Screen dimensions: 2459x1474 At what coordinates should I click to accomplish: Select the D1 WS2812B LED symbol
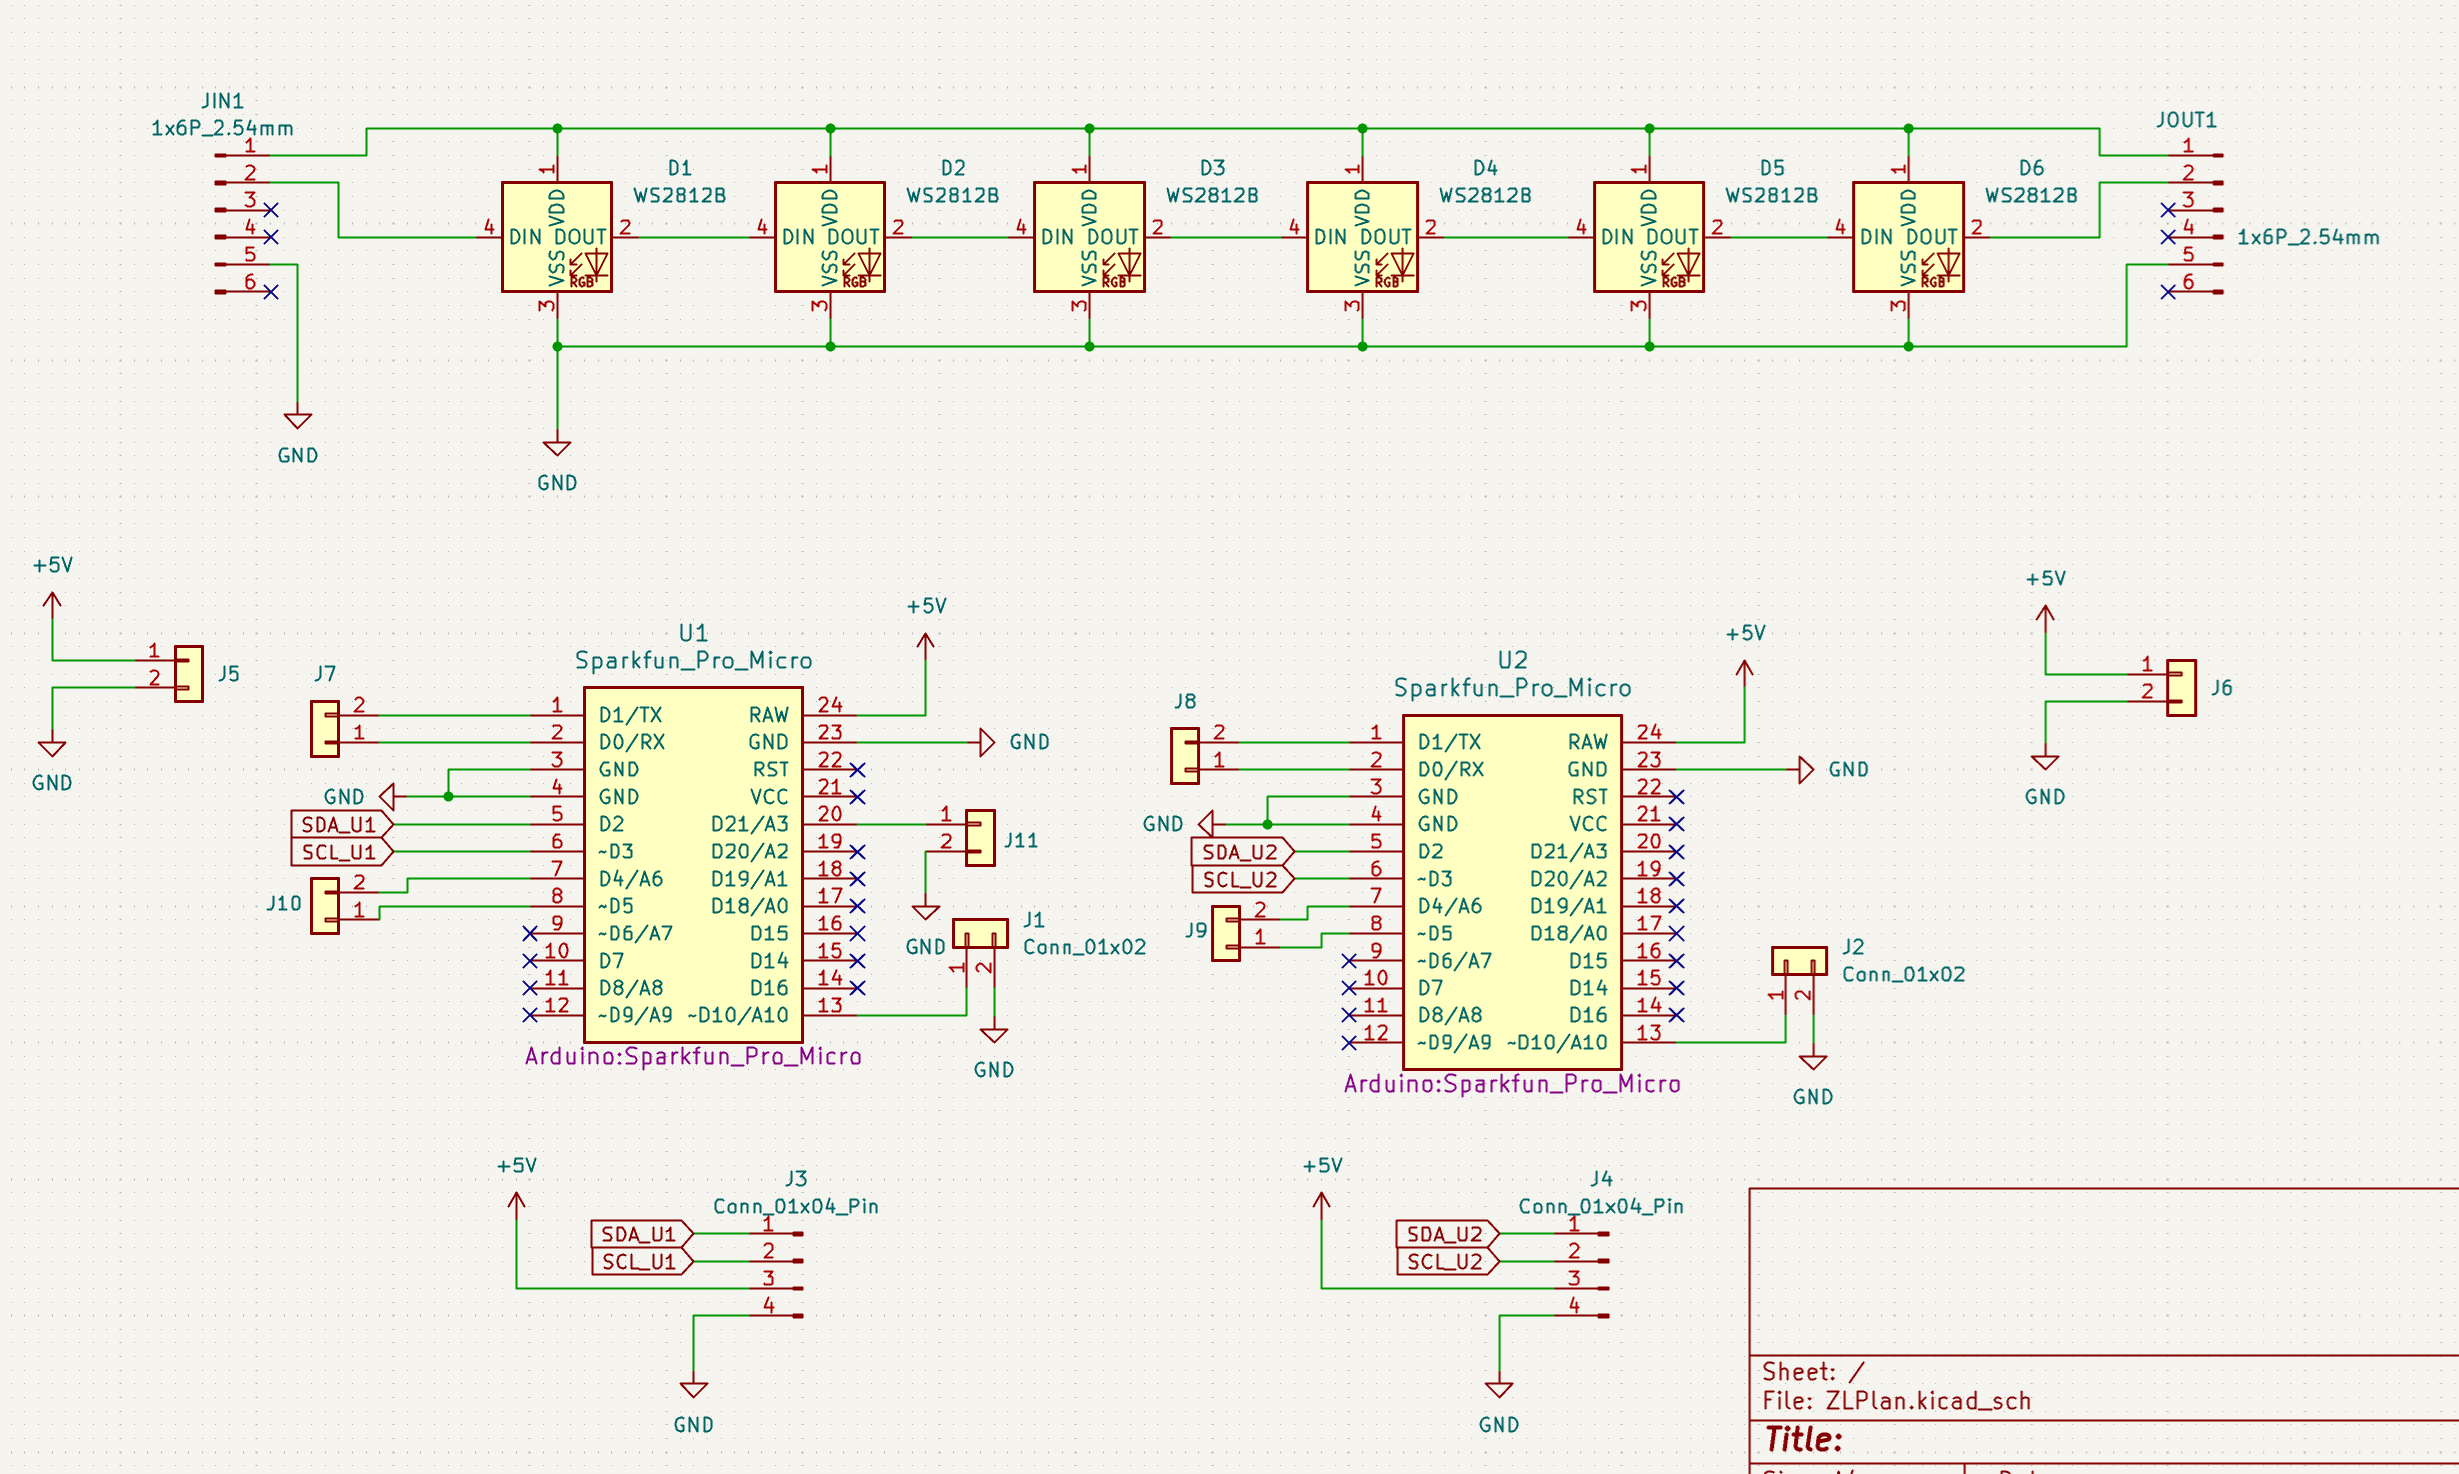pos(556,237)
